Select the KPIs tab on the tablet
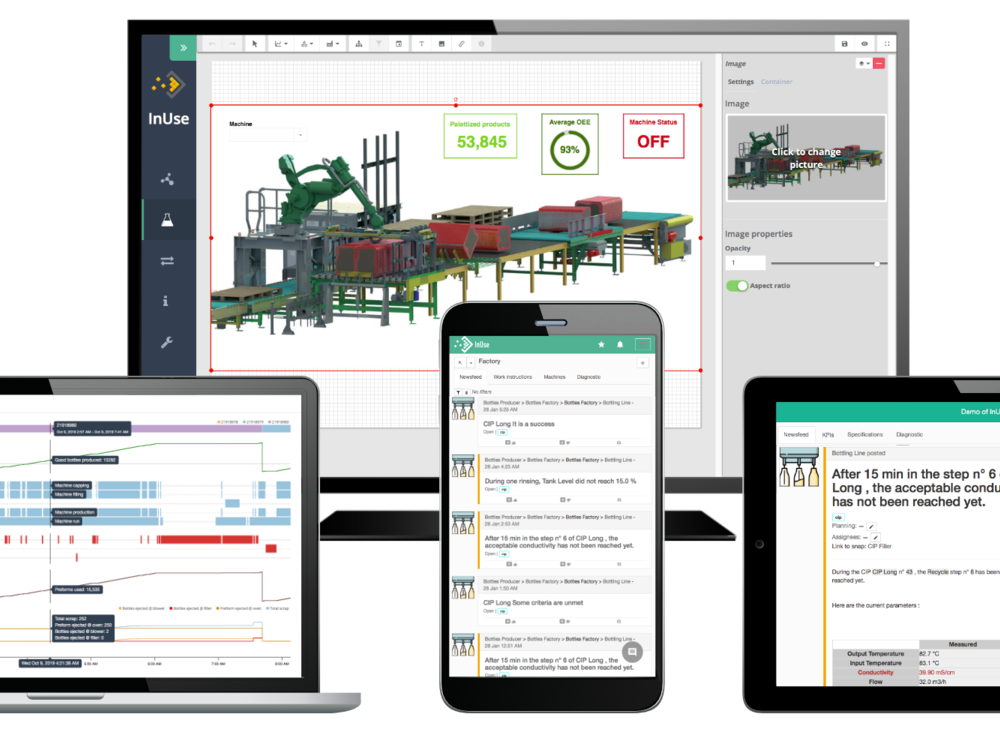Viewport: 1000px width, 750px height. point(828,434)
